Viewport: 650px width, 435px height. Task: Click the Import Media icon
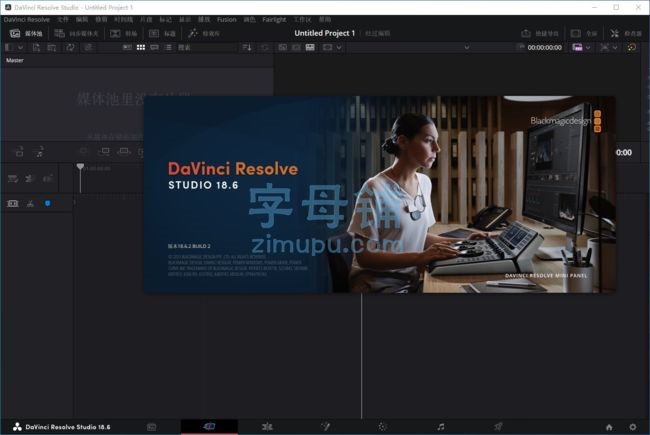pyautogui.click(x=36, y=48)
